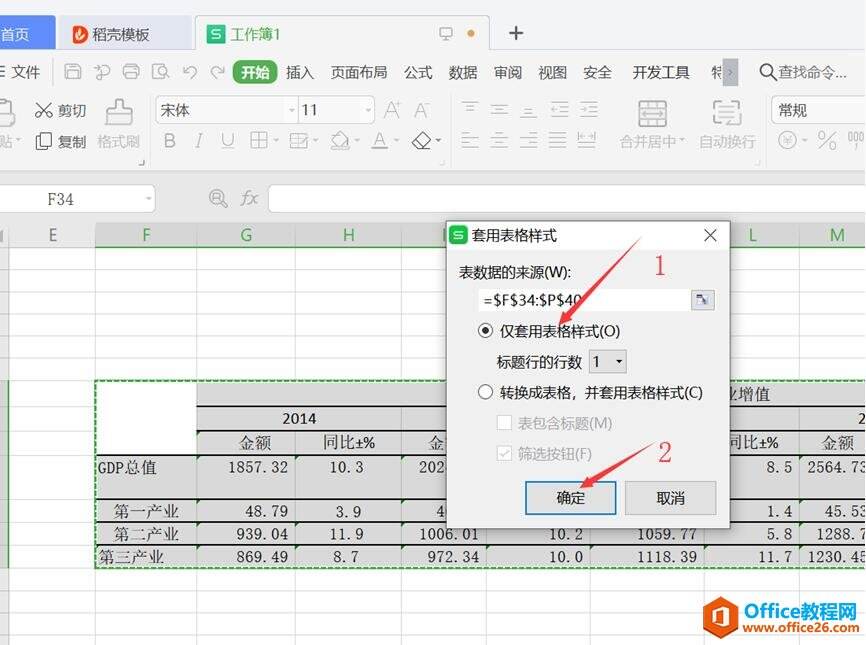Expand the font name dropdown showing 宋体

coord(291,110)
